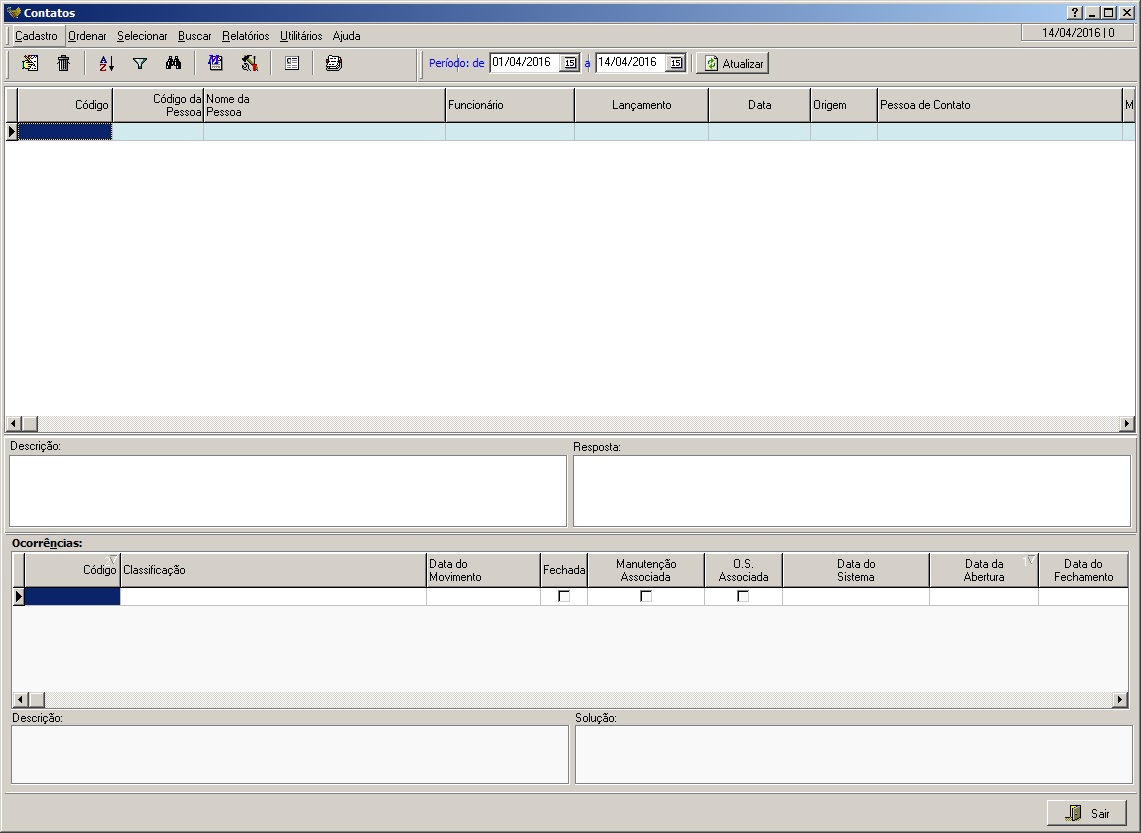The height and width of the screenshot is (833, 1141).
Task: Open the Utilitários menu
Action: (301, 36)
